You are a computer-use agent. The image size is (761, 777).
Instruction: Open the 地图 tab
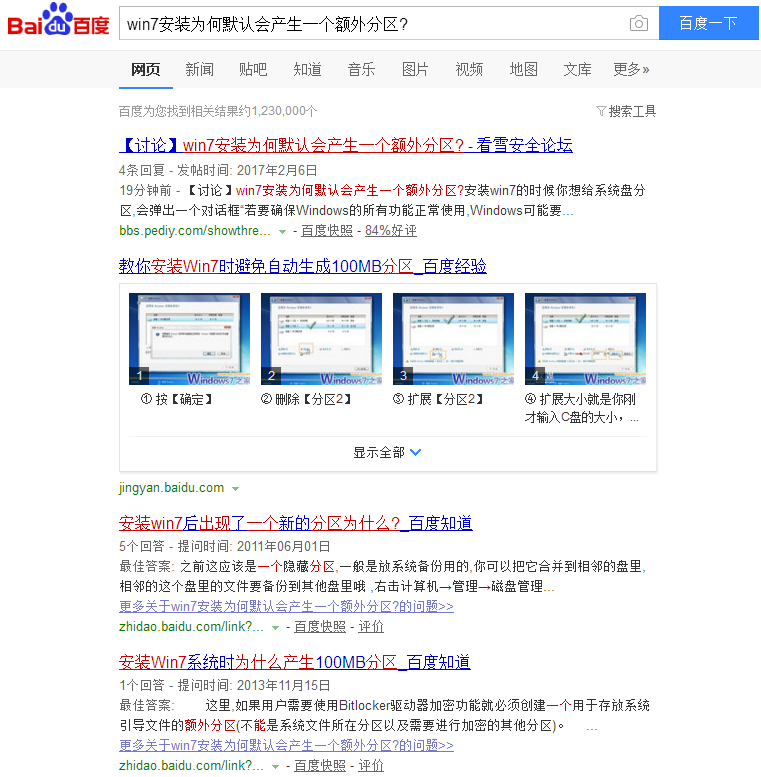click(523, 69)
